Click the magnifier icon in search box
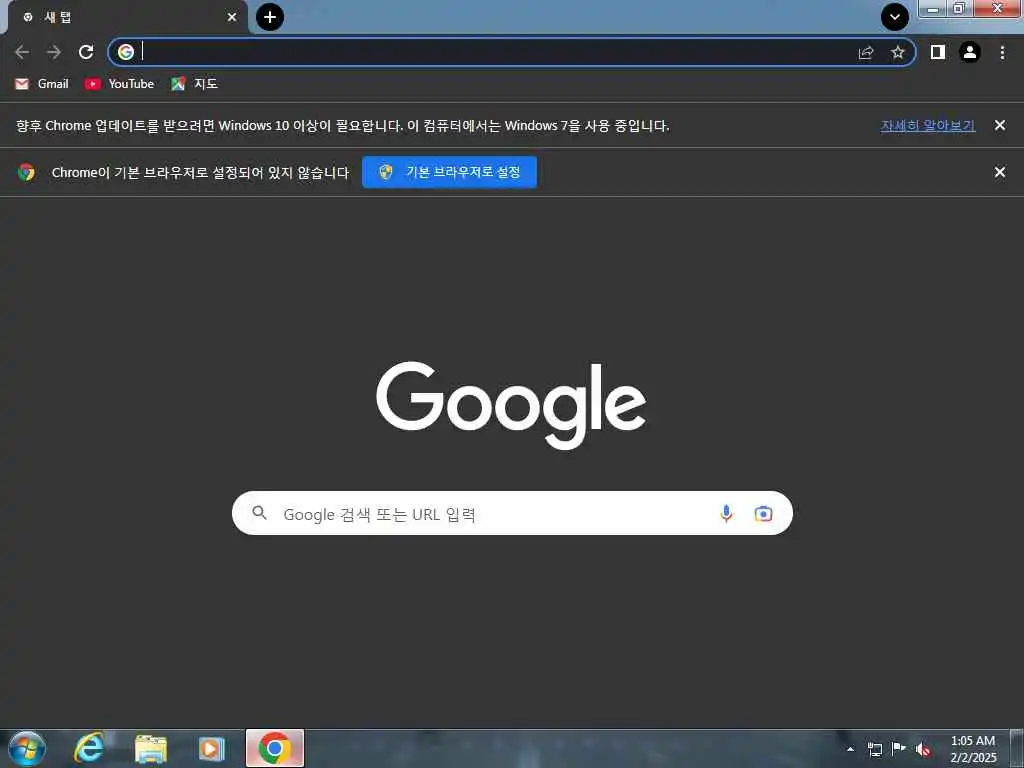 tap(259, 513)
